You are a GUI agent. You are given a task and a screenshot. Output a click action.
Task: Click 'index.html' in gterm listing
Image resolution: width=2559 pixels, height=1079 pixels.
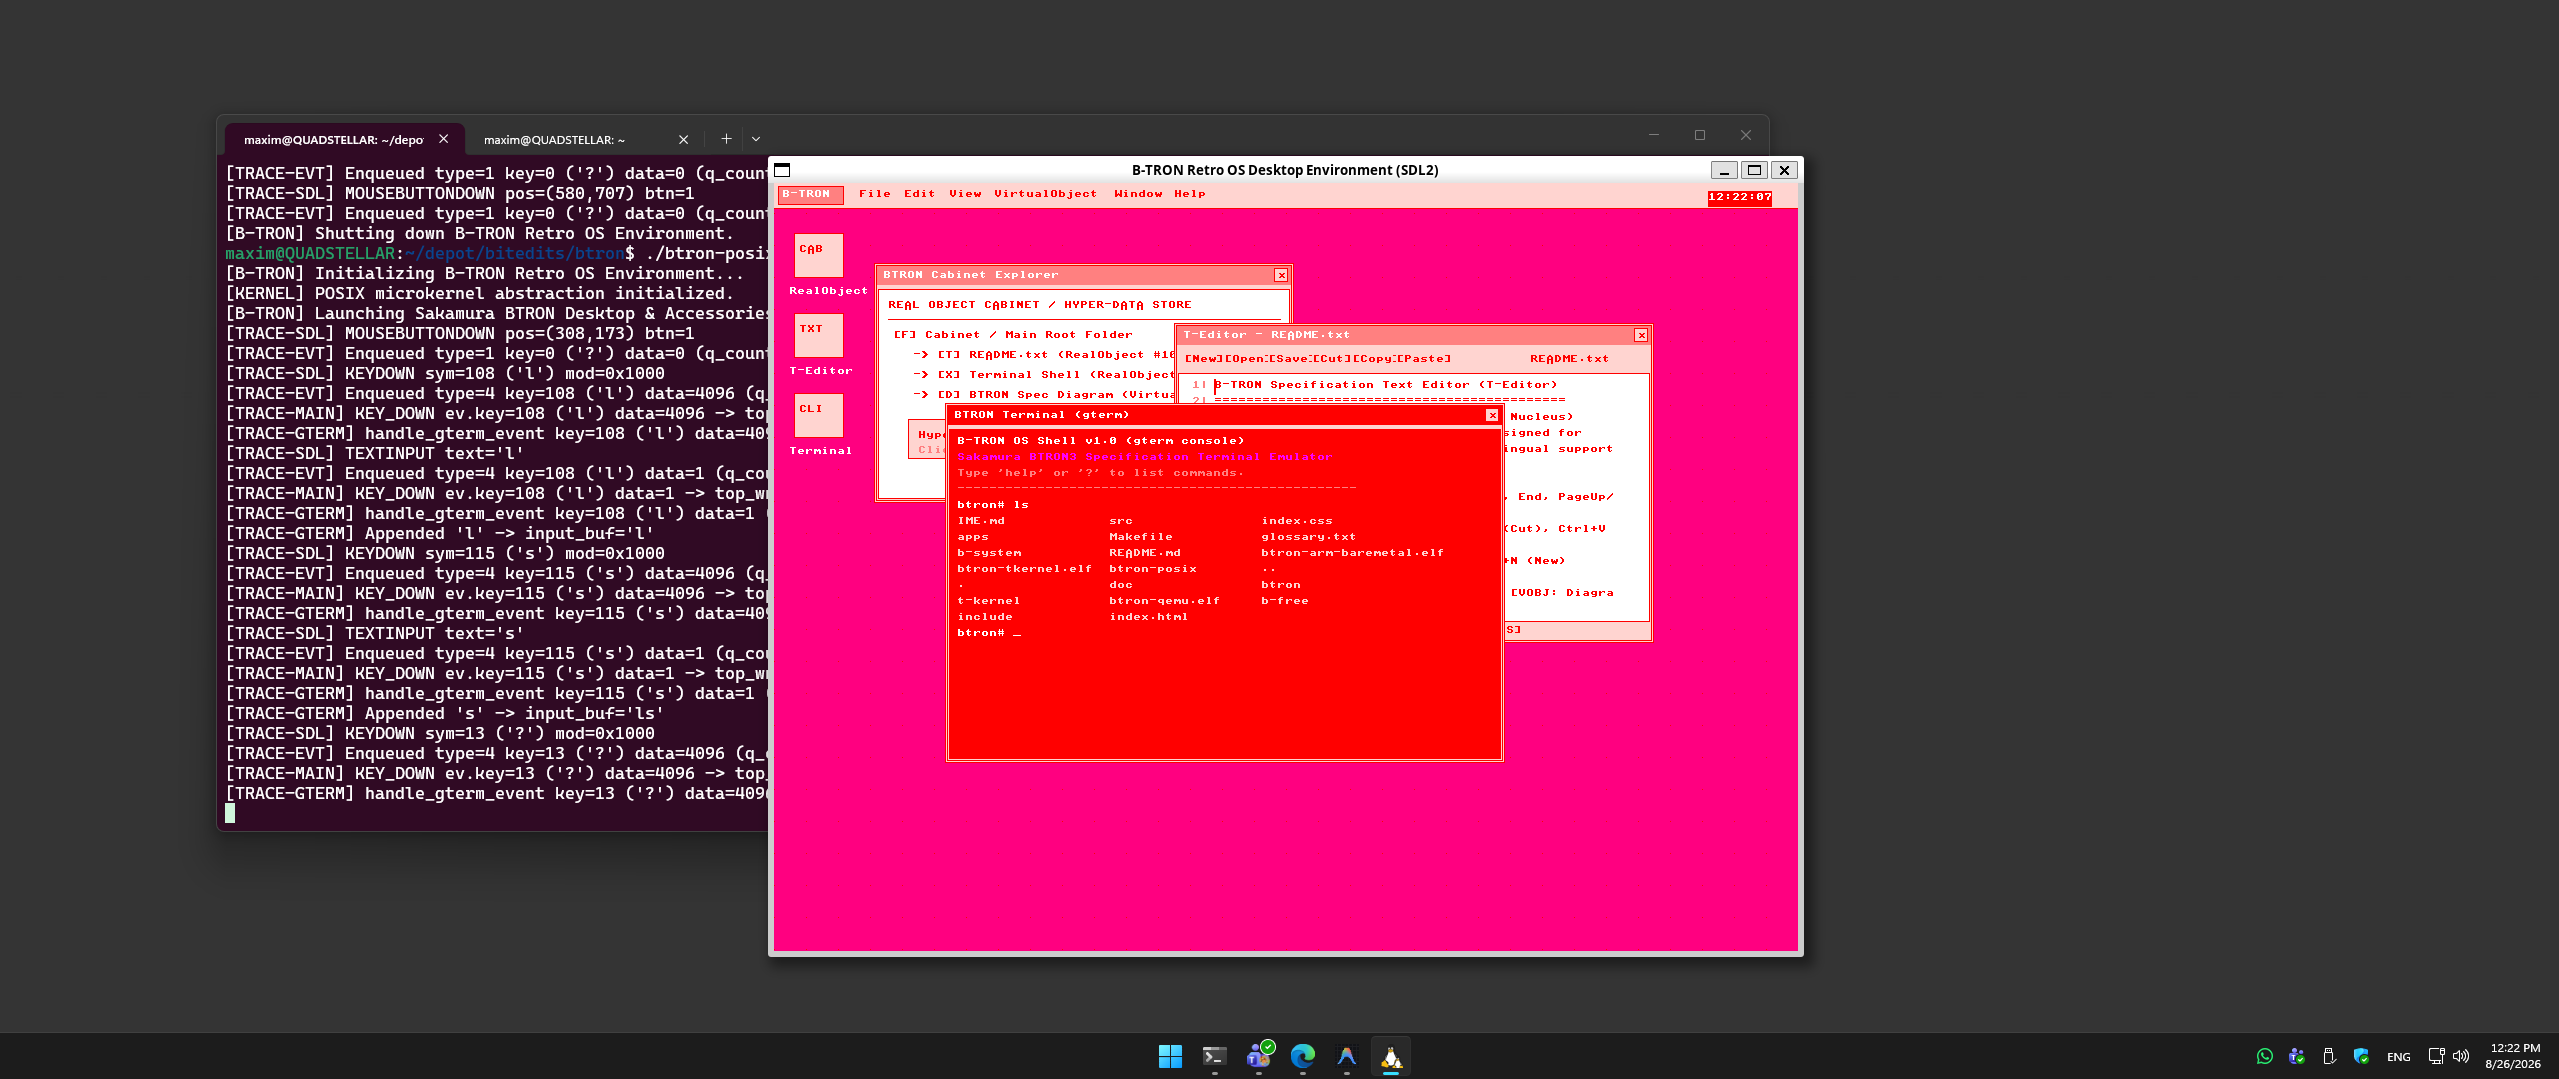[1148, 617]
